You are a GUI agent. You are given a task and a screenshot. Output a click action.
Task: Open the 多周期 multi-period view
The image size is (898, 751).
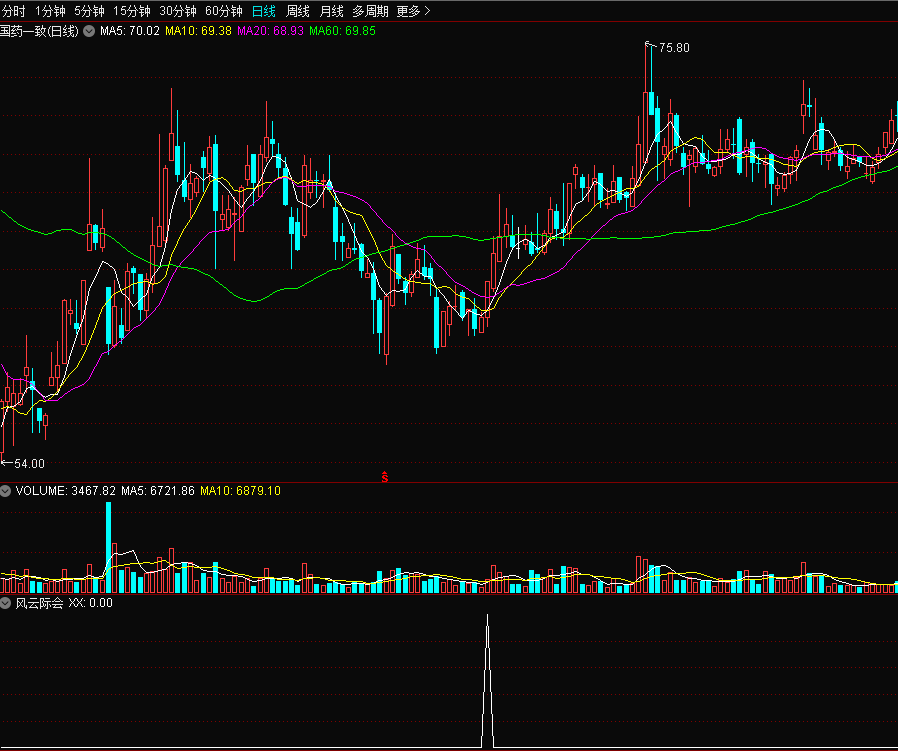(x=370, y=11)
